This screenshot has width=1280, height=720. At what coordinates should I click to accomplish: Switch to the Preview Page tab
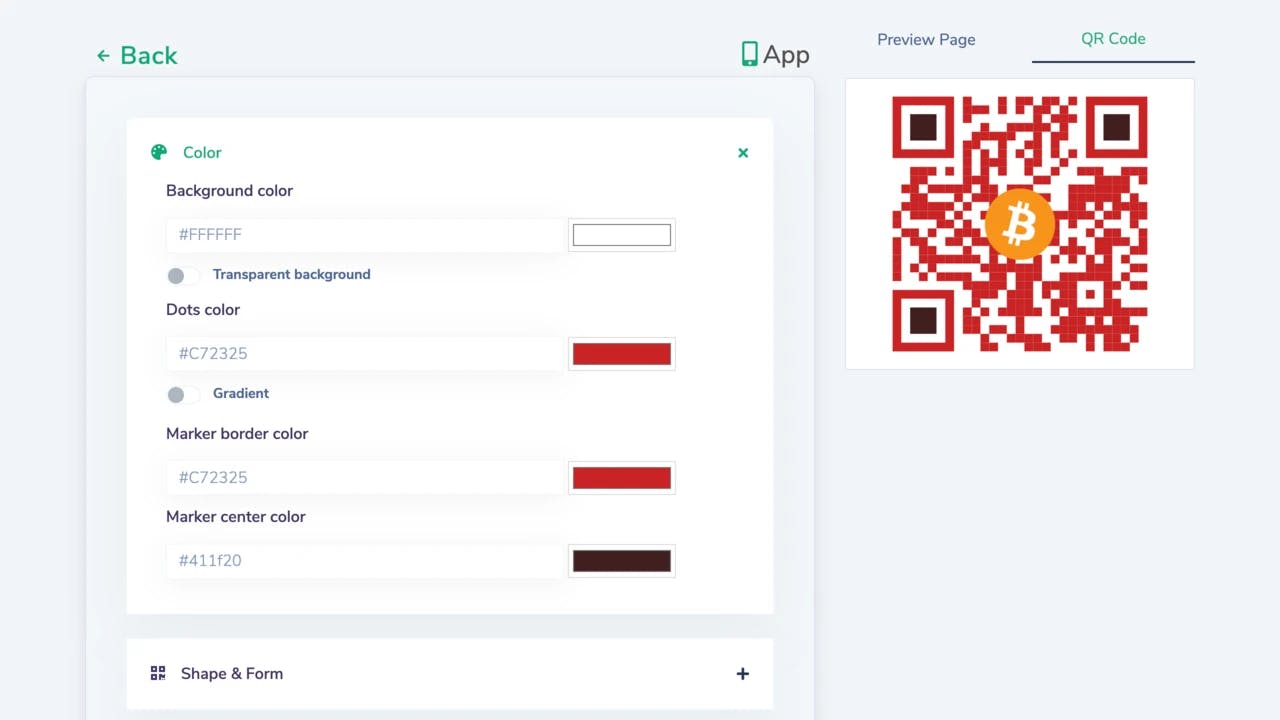coord(926,40)
